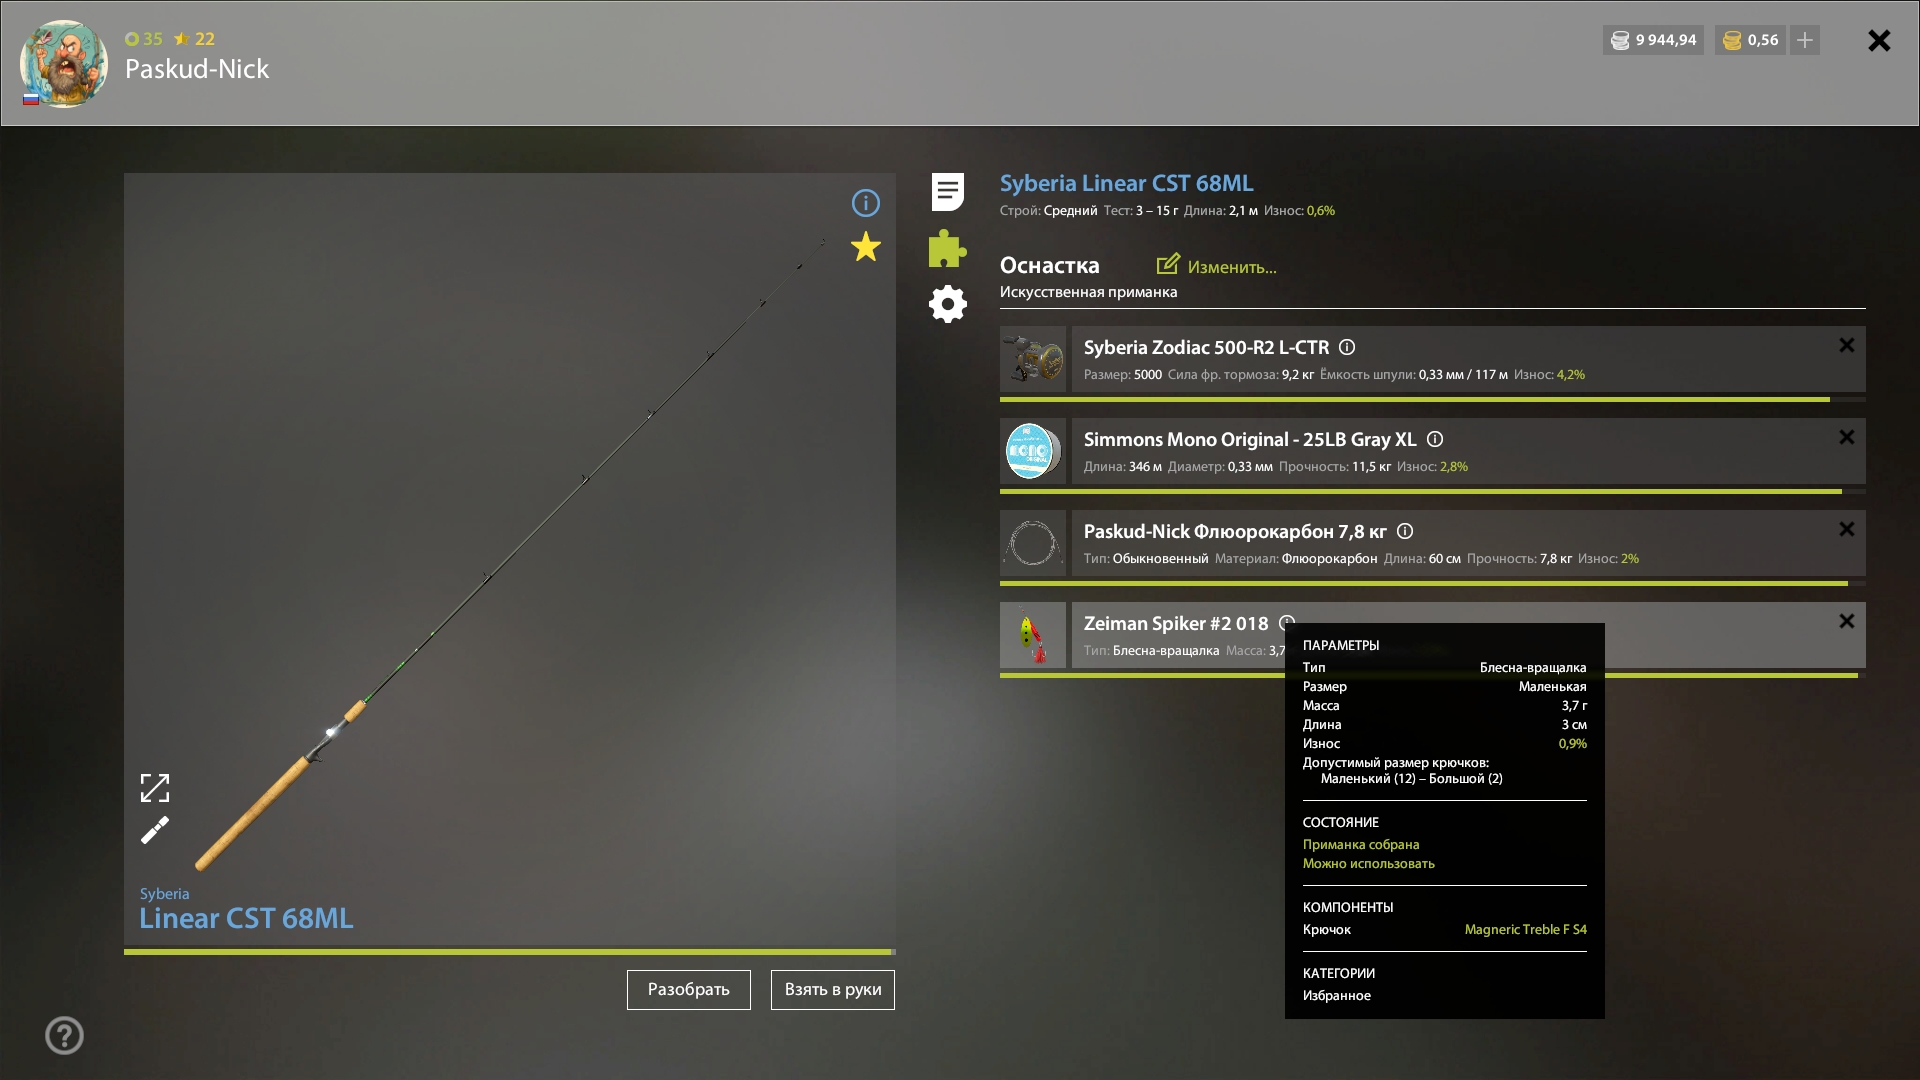Viewport: 1920px width, 1080px height.
Task: Remove the Syberia Zodiac reel from rig
Action: 1847,345
